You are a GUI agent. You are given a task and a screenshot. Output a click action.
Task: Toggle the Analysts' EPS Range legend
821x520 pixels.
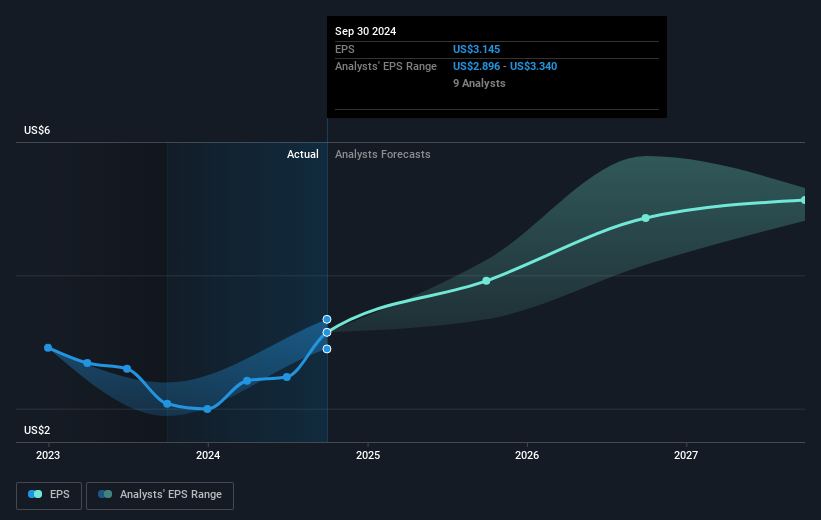160,495
